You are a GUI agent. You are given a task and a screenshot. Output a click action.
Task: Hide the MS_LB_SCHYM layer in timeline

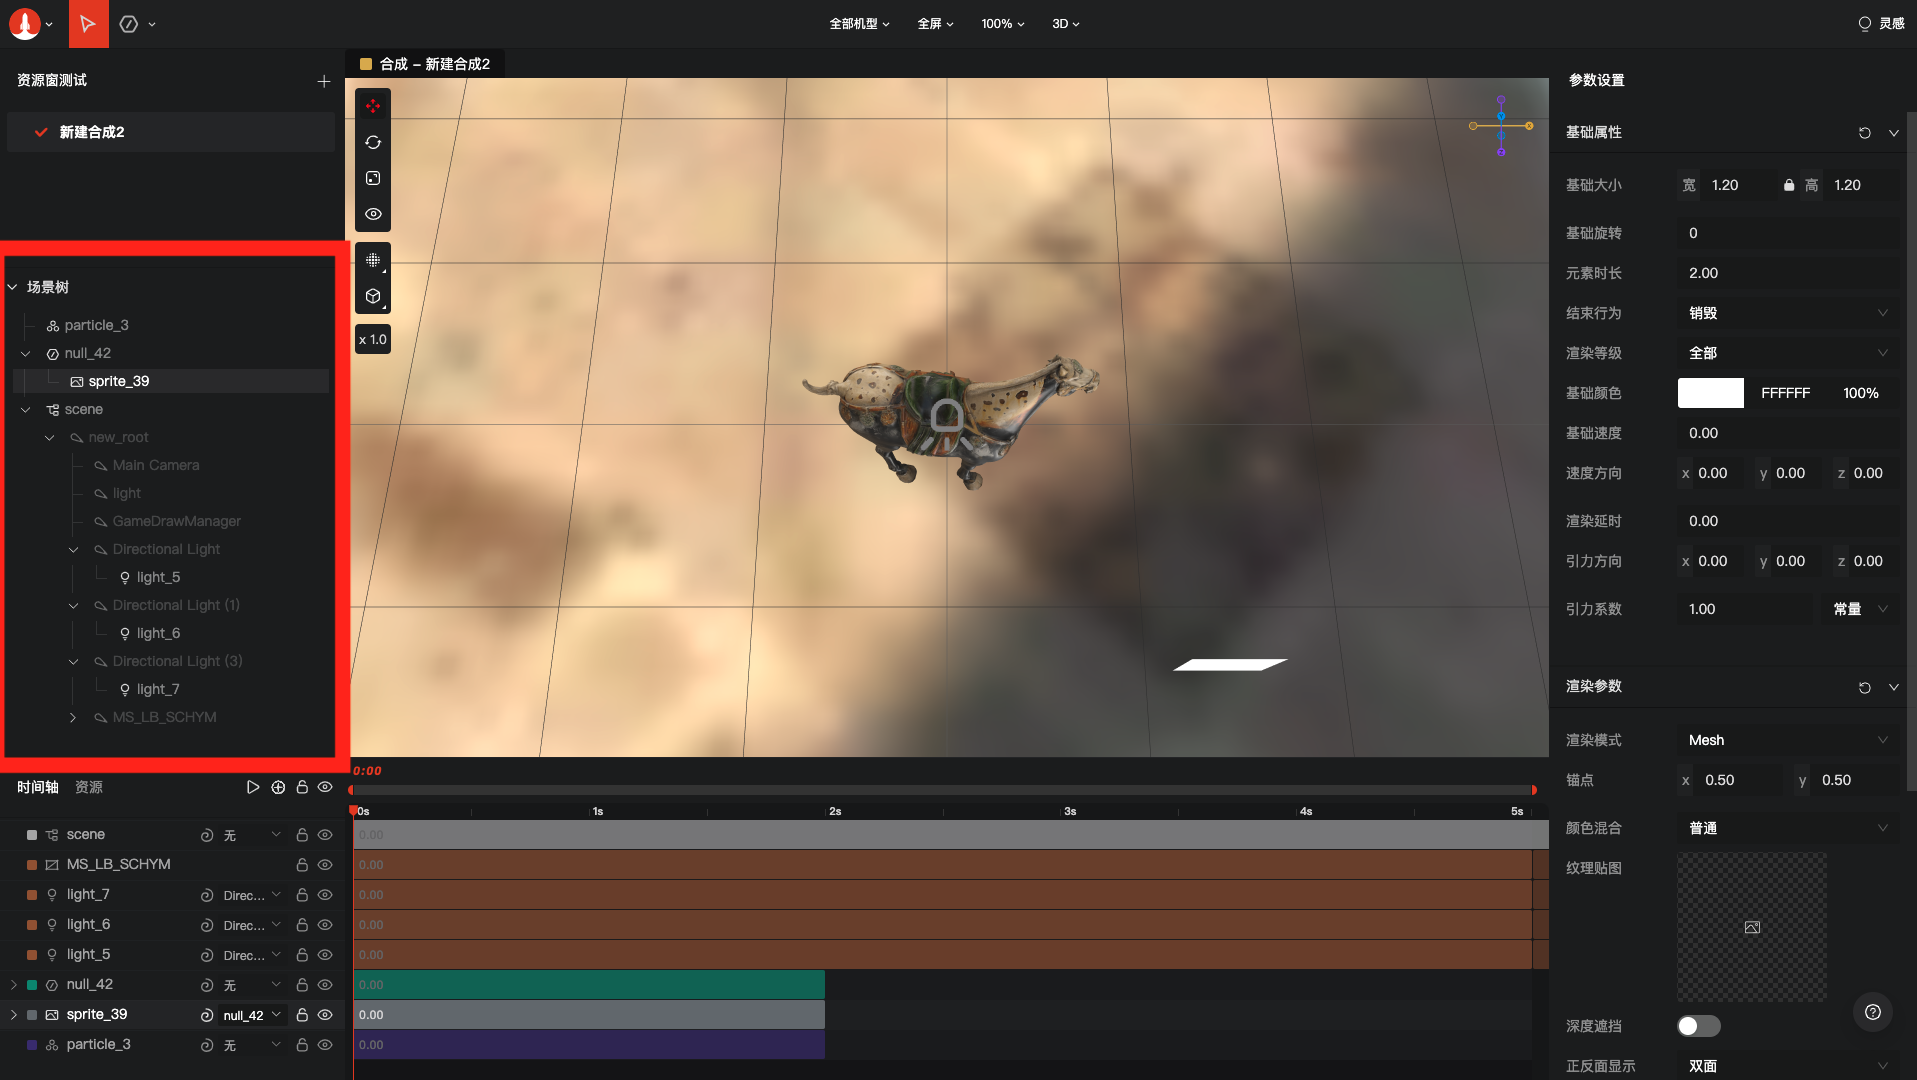tap(325, 865)
